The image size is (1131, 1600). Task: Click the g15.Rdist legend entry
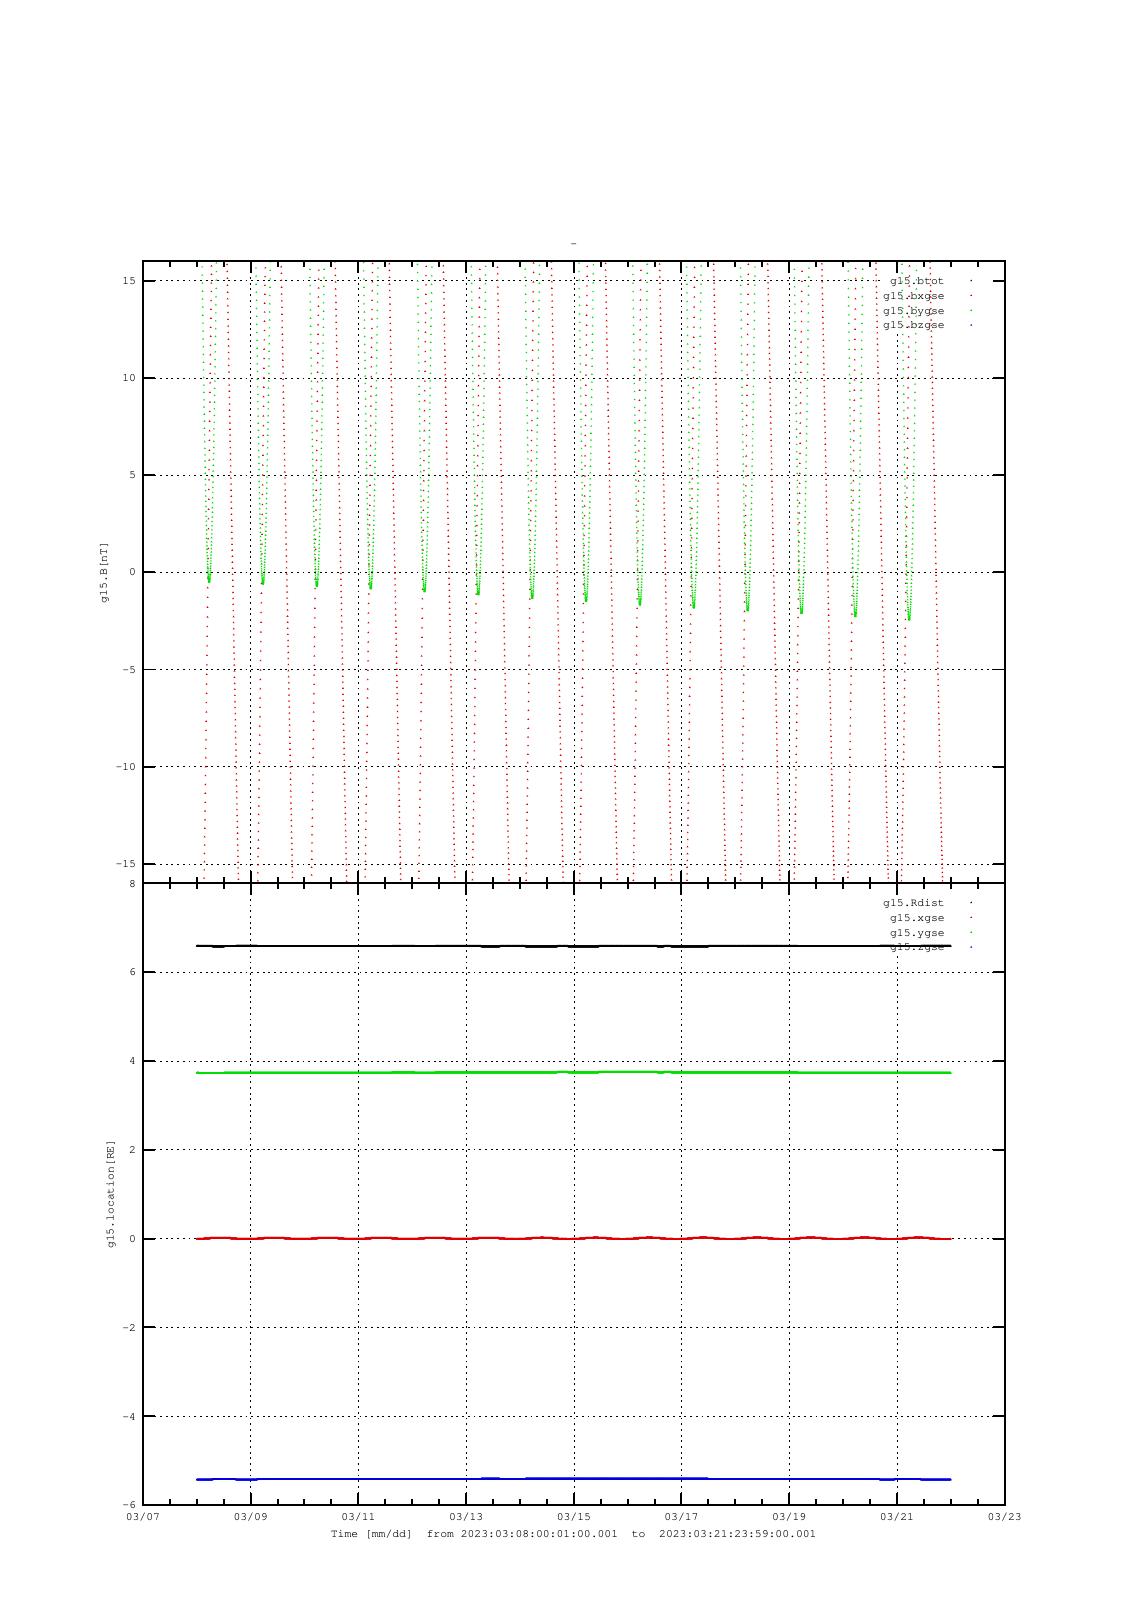click(913, 903)
